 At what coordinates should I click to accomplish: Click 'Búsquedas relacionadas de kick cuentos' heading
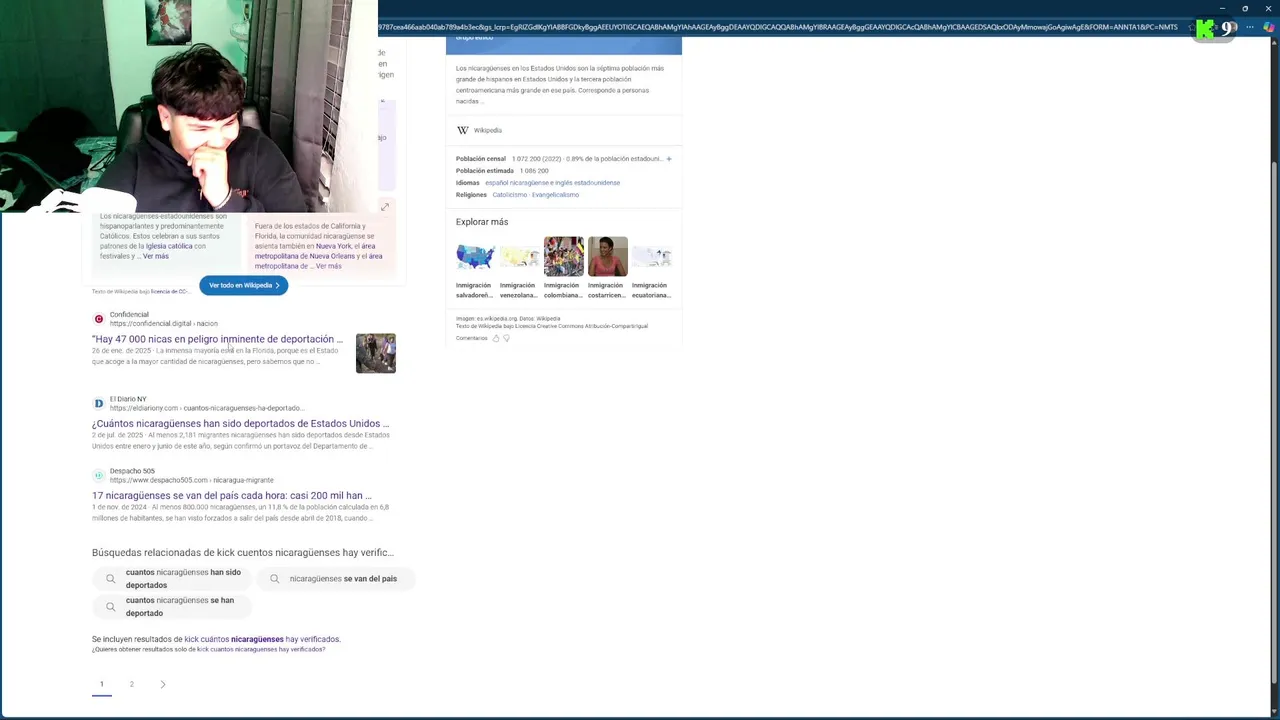[x=243, y=552]
